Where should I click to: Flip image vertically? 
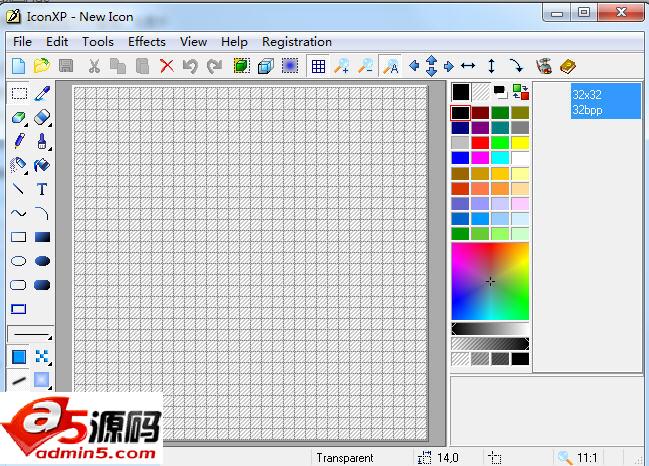[x=491, y=66]
